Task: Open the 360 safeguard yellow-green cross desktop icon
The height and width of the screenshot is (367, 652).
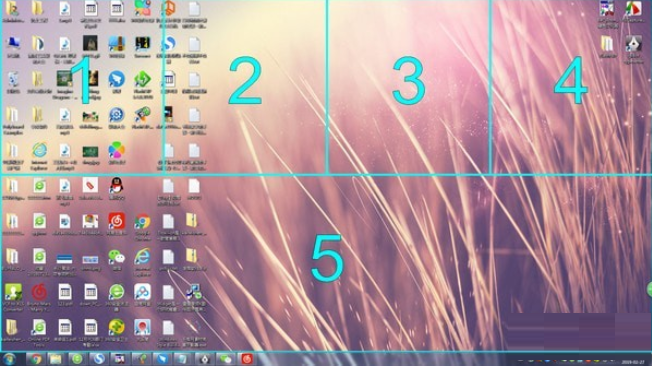Action: tap(116, 328)
